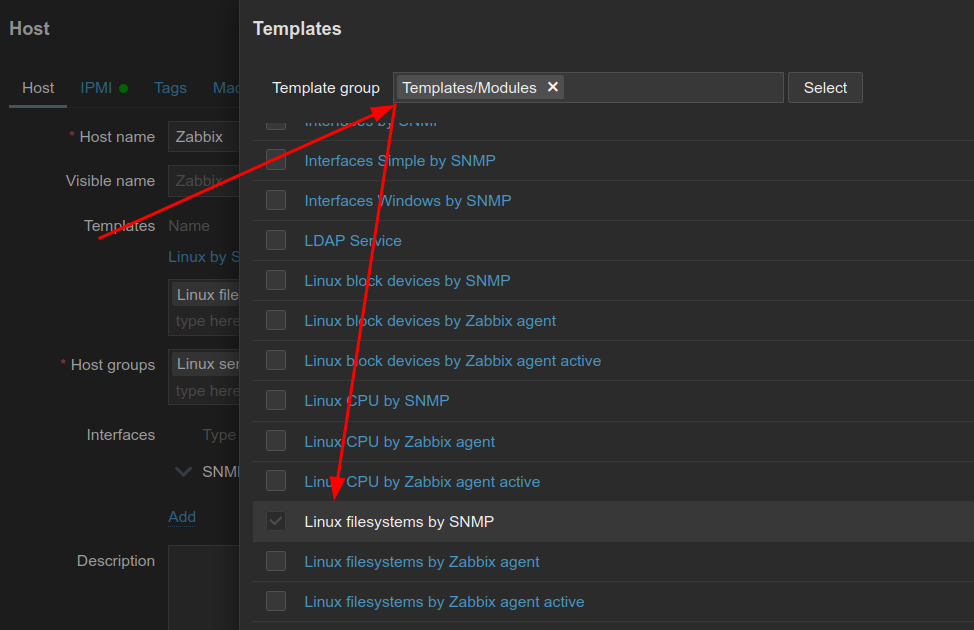Open Linux block devices by SNMP link
The image size is (974, 630).
tap(407, 281)
